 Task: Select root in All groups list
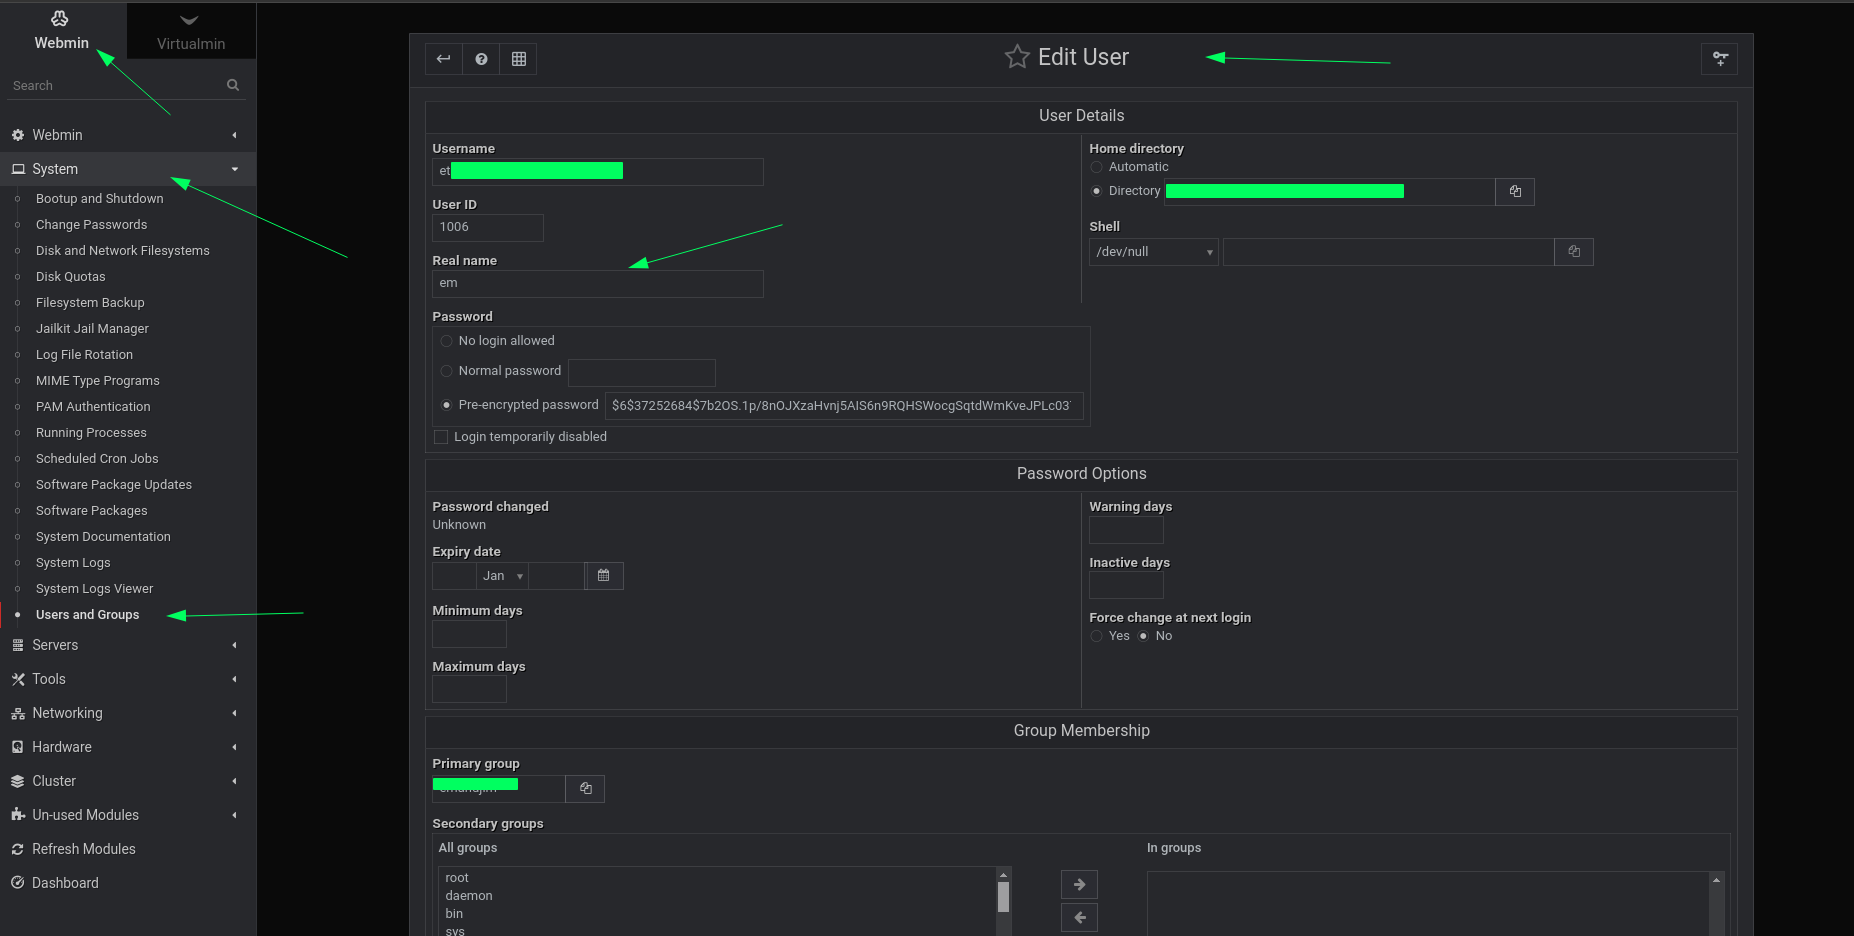pos(456,878)
